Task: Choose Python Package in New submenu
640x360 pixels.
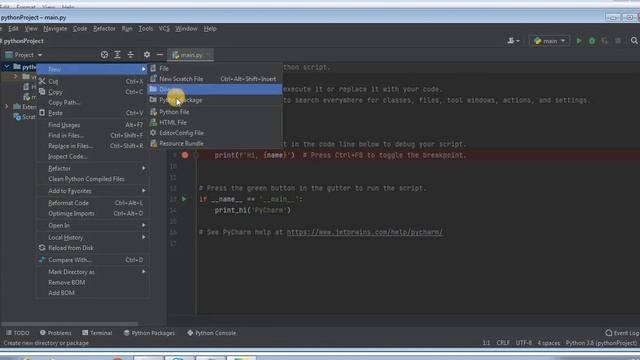Action: point(215,100)
